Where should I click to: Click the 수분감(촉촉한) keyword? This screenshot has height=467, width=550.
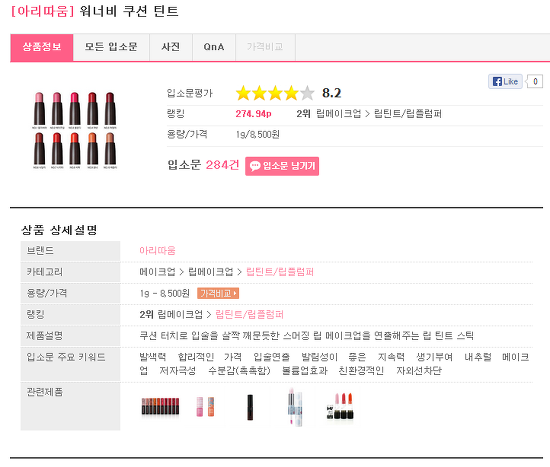pos(239,371)
